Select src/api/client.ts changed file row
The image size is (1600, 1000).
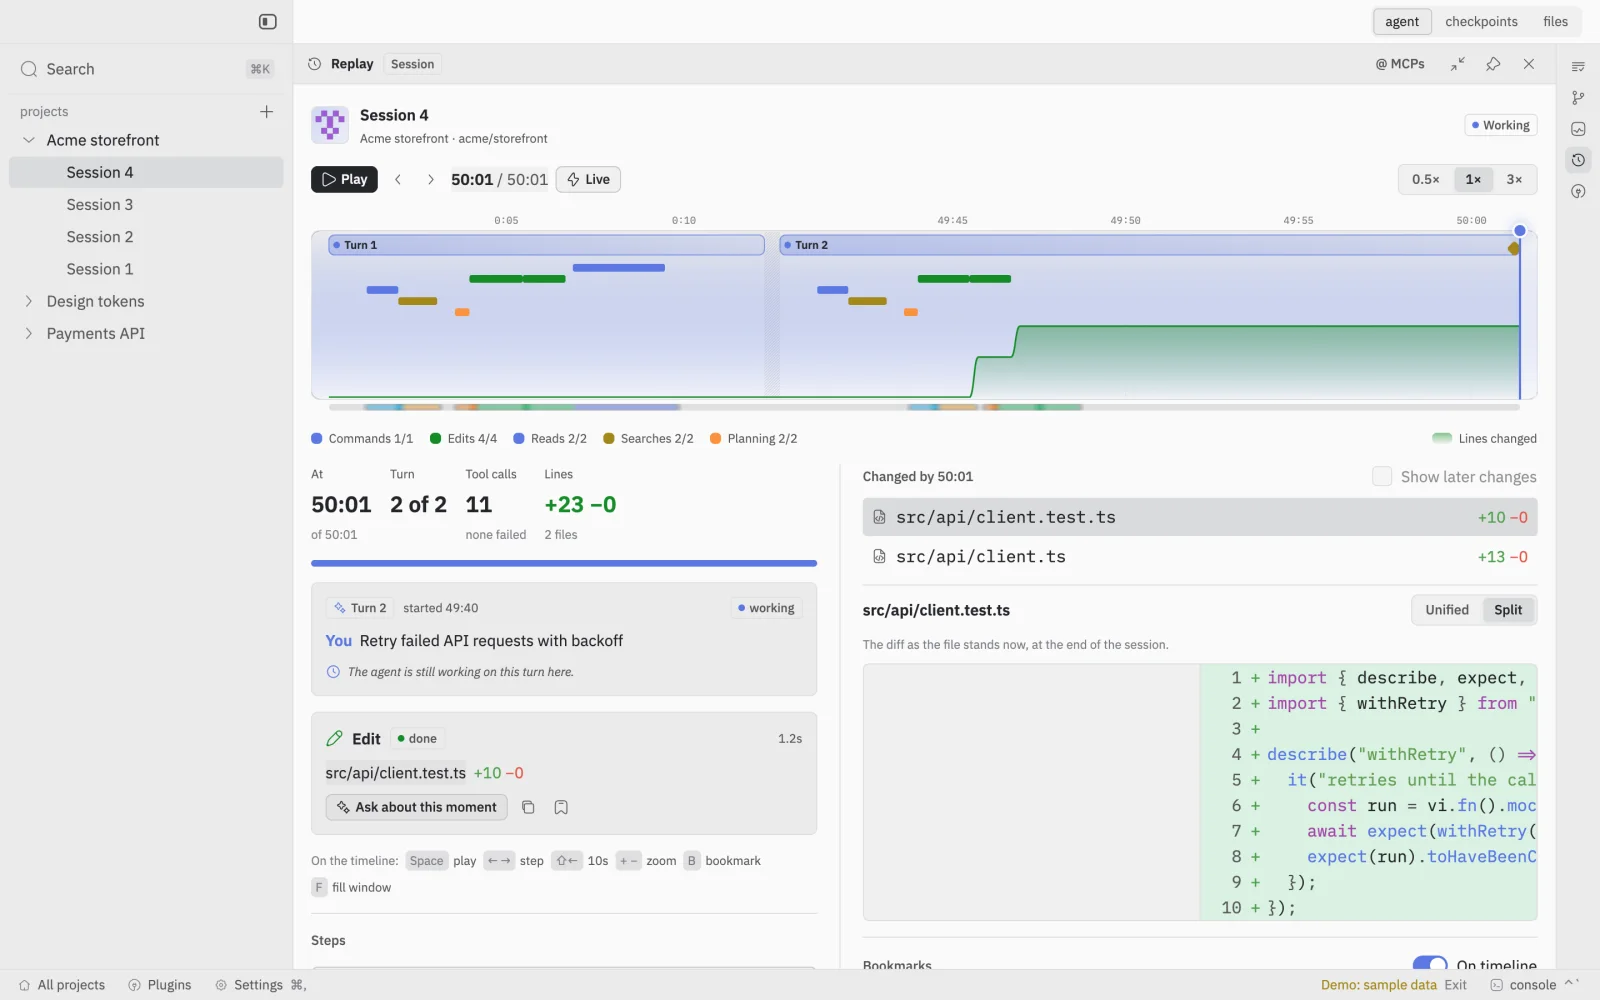[1199, 557]
